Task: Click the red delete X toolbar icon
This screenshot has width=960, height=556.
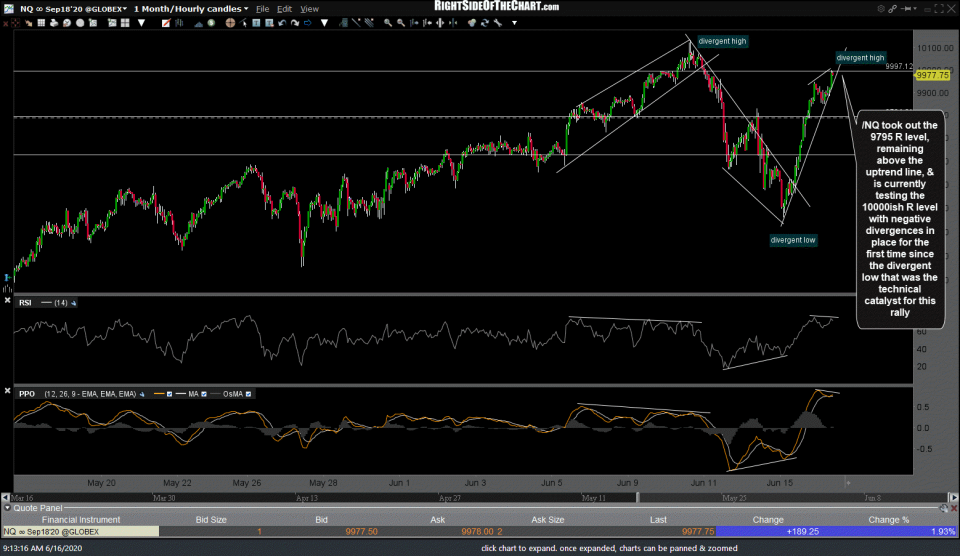Action: (6, 23)
